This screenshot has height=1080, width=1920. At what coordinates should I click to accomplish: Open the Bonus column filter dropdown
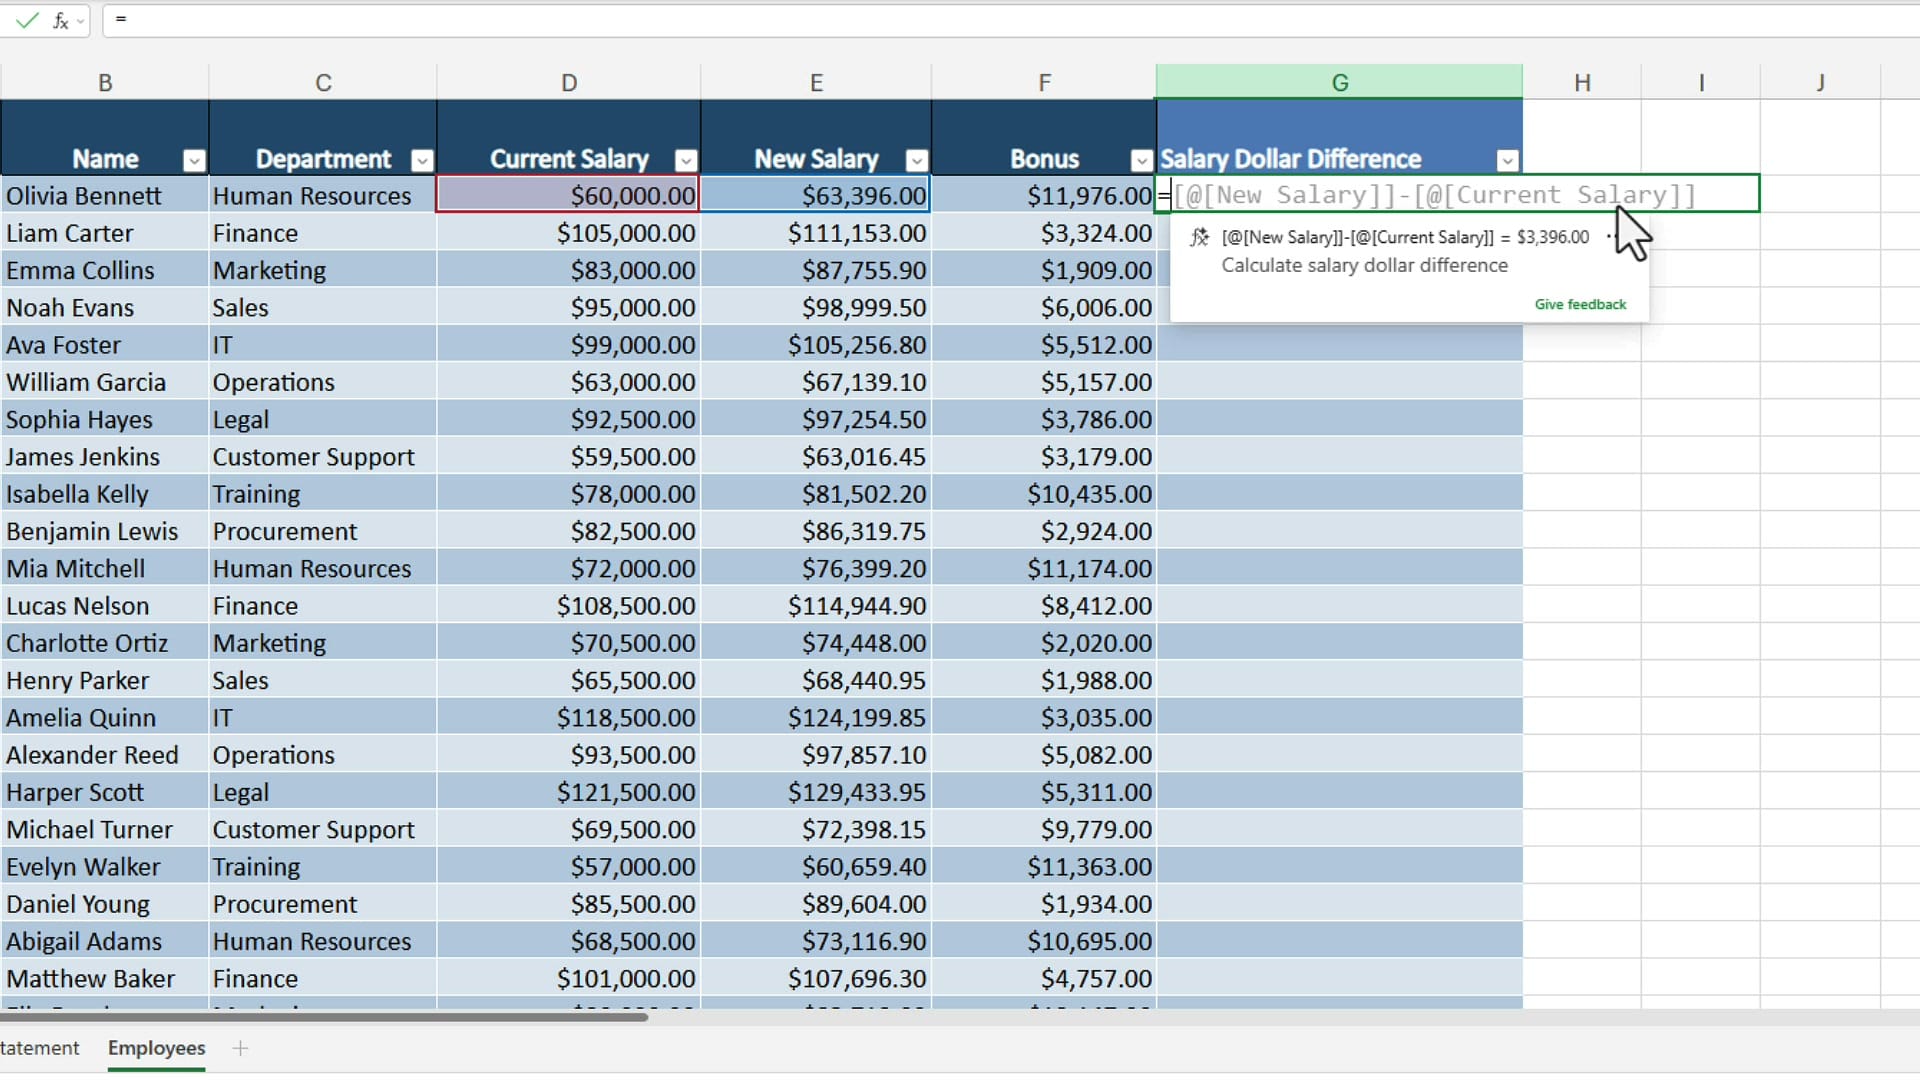point(1140,160)
